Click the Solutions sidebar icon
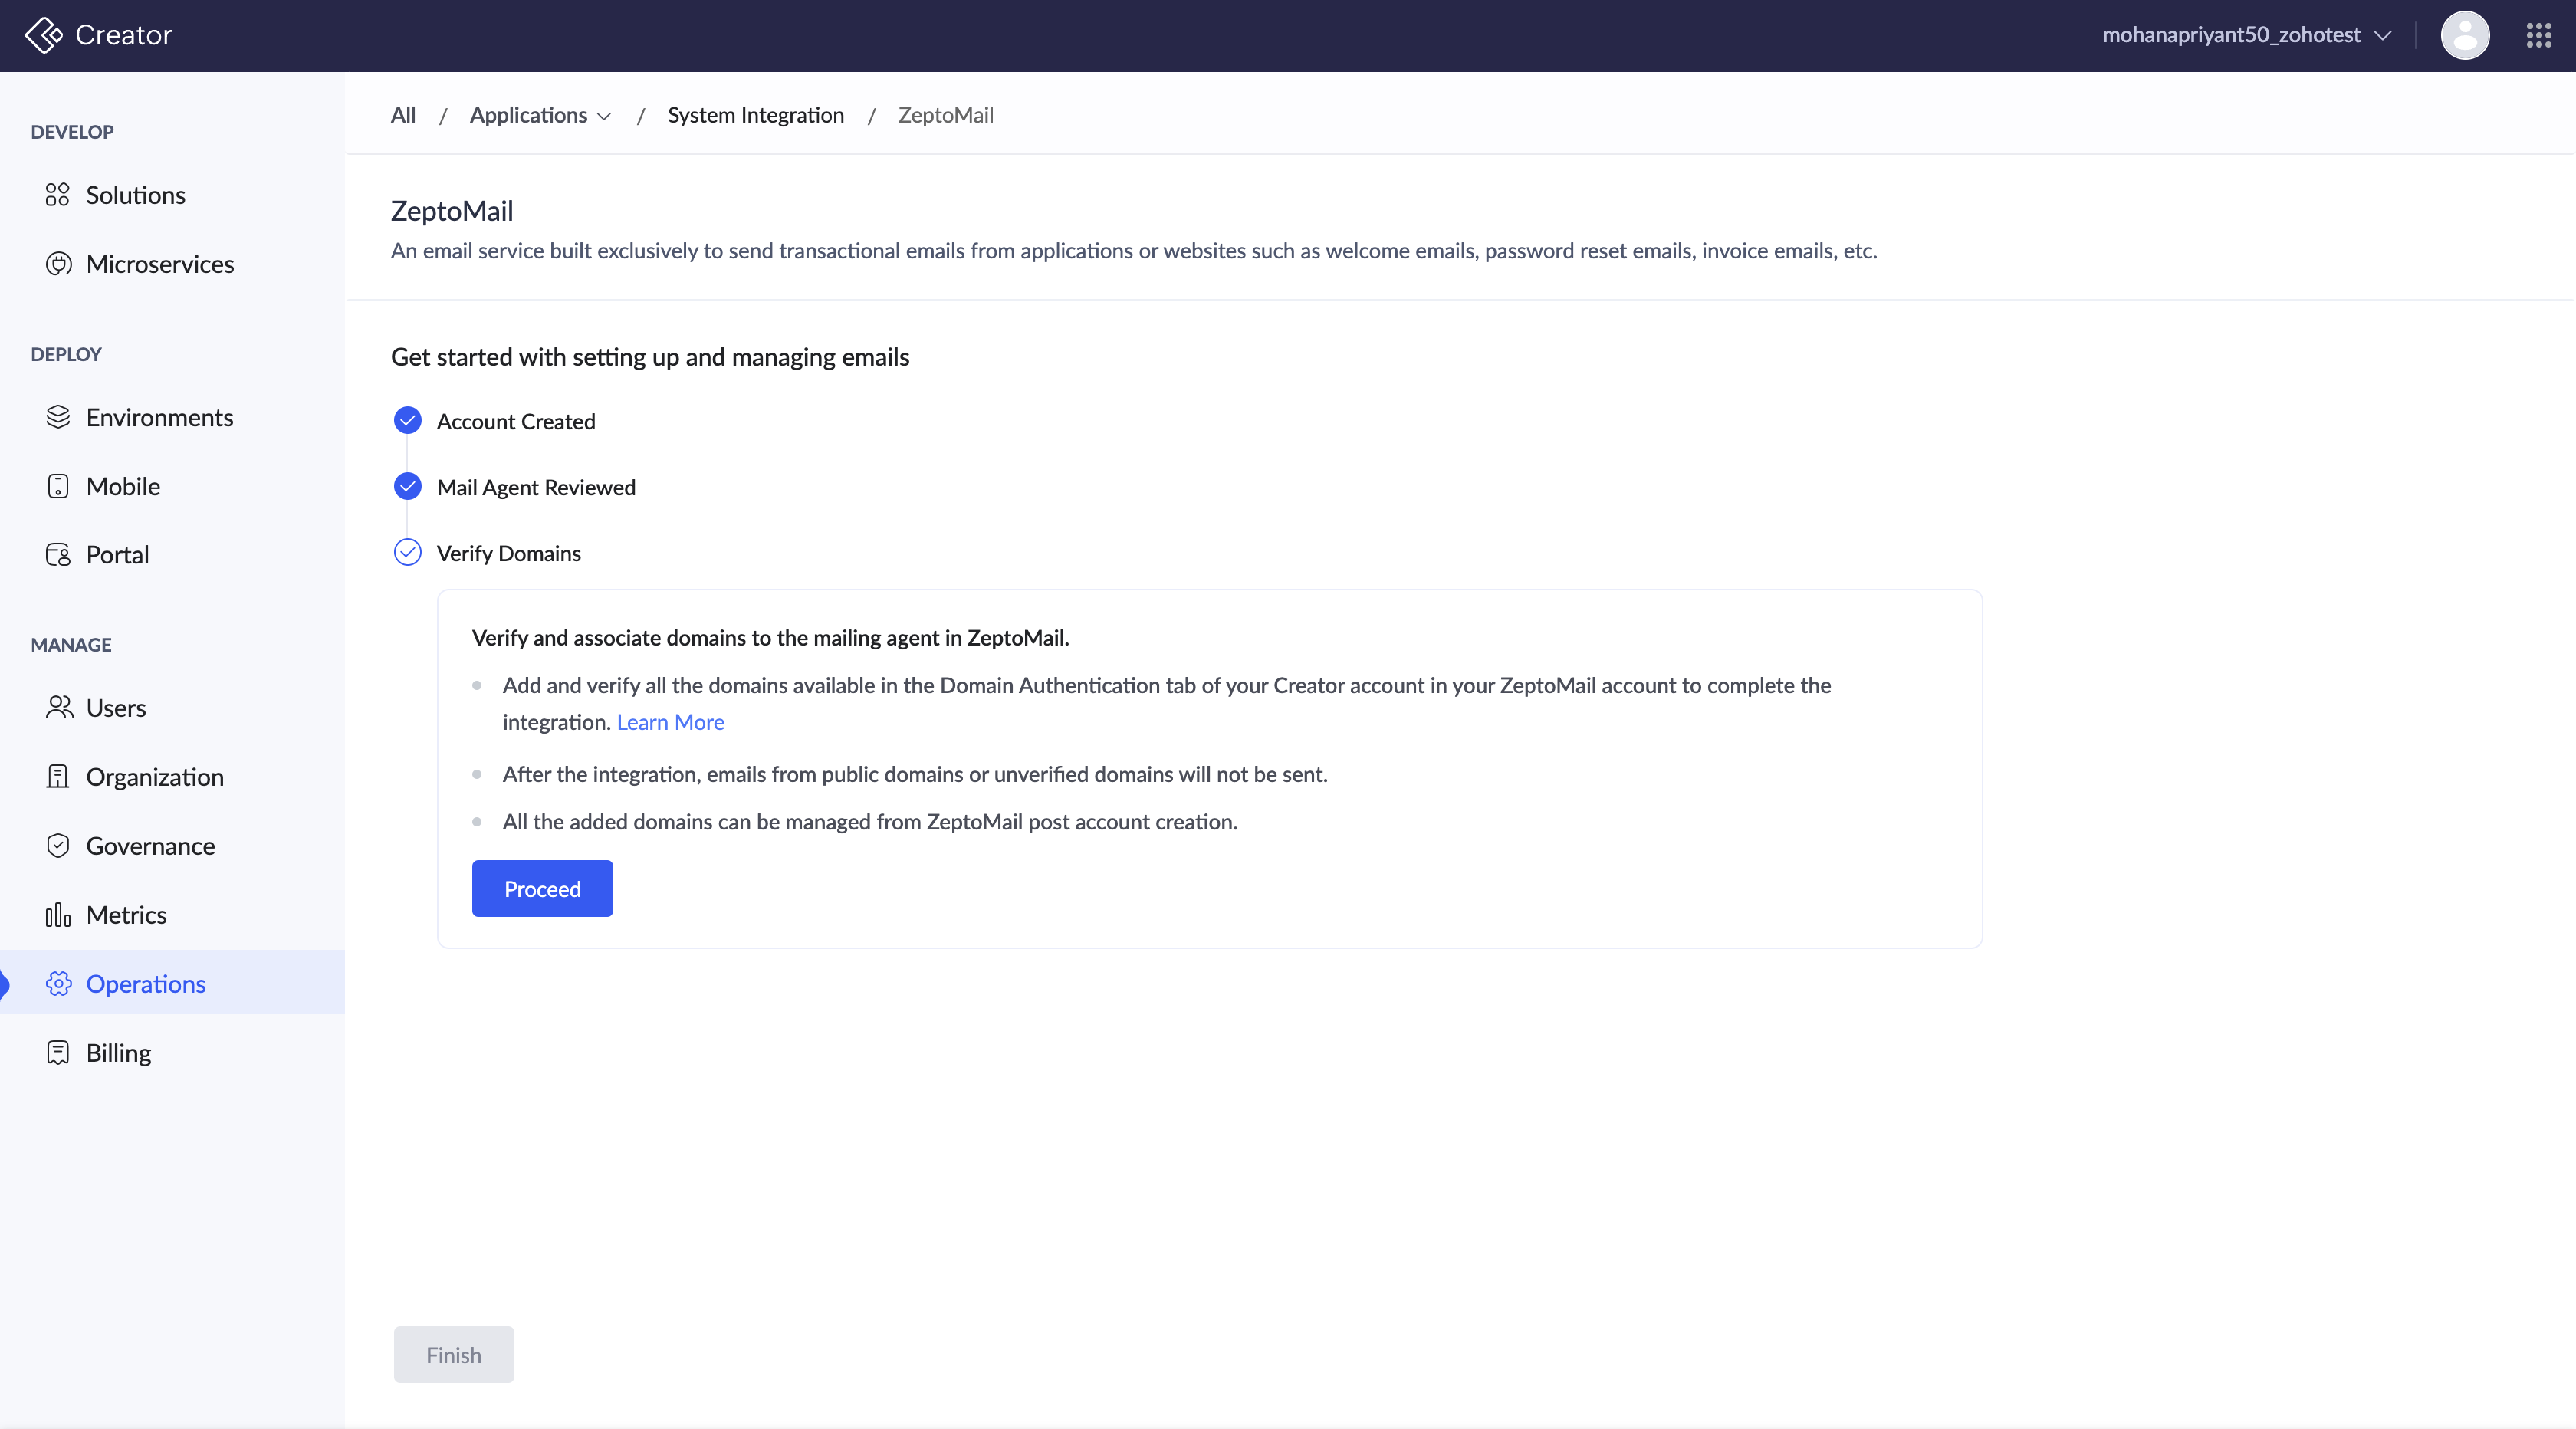2576x1429 pixels. point(58,195)
